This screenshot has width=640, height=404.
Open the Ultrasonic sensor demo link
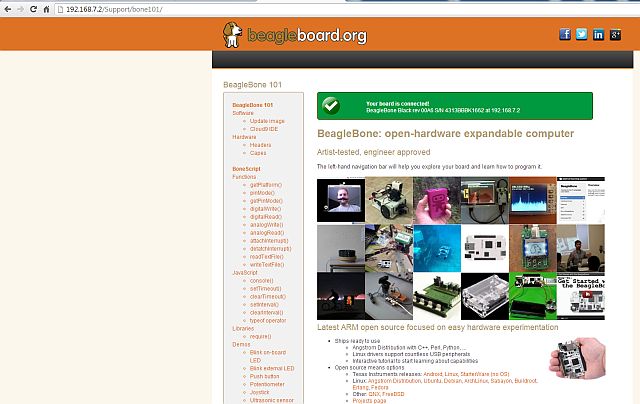pos(271,400)
